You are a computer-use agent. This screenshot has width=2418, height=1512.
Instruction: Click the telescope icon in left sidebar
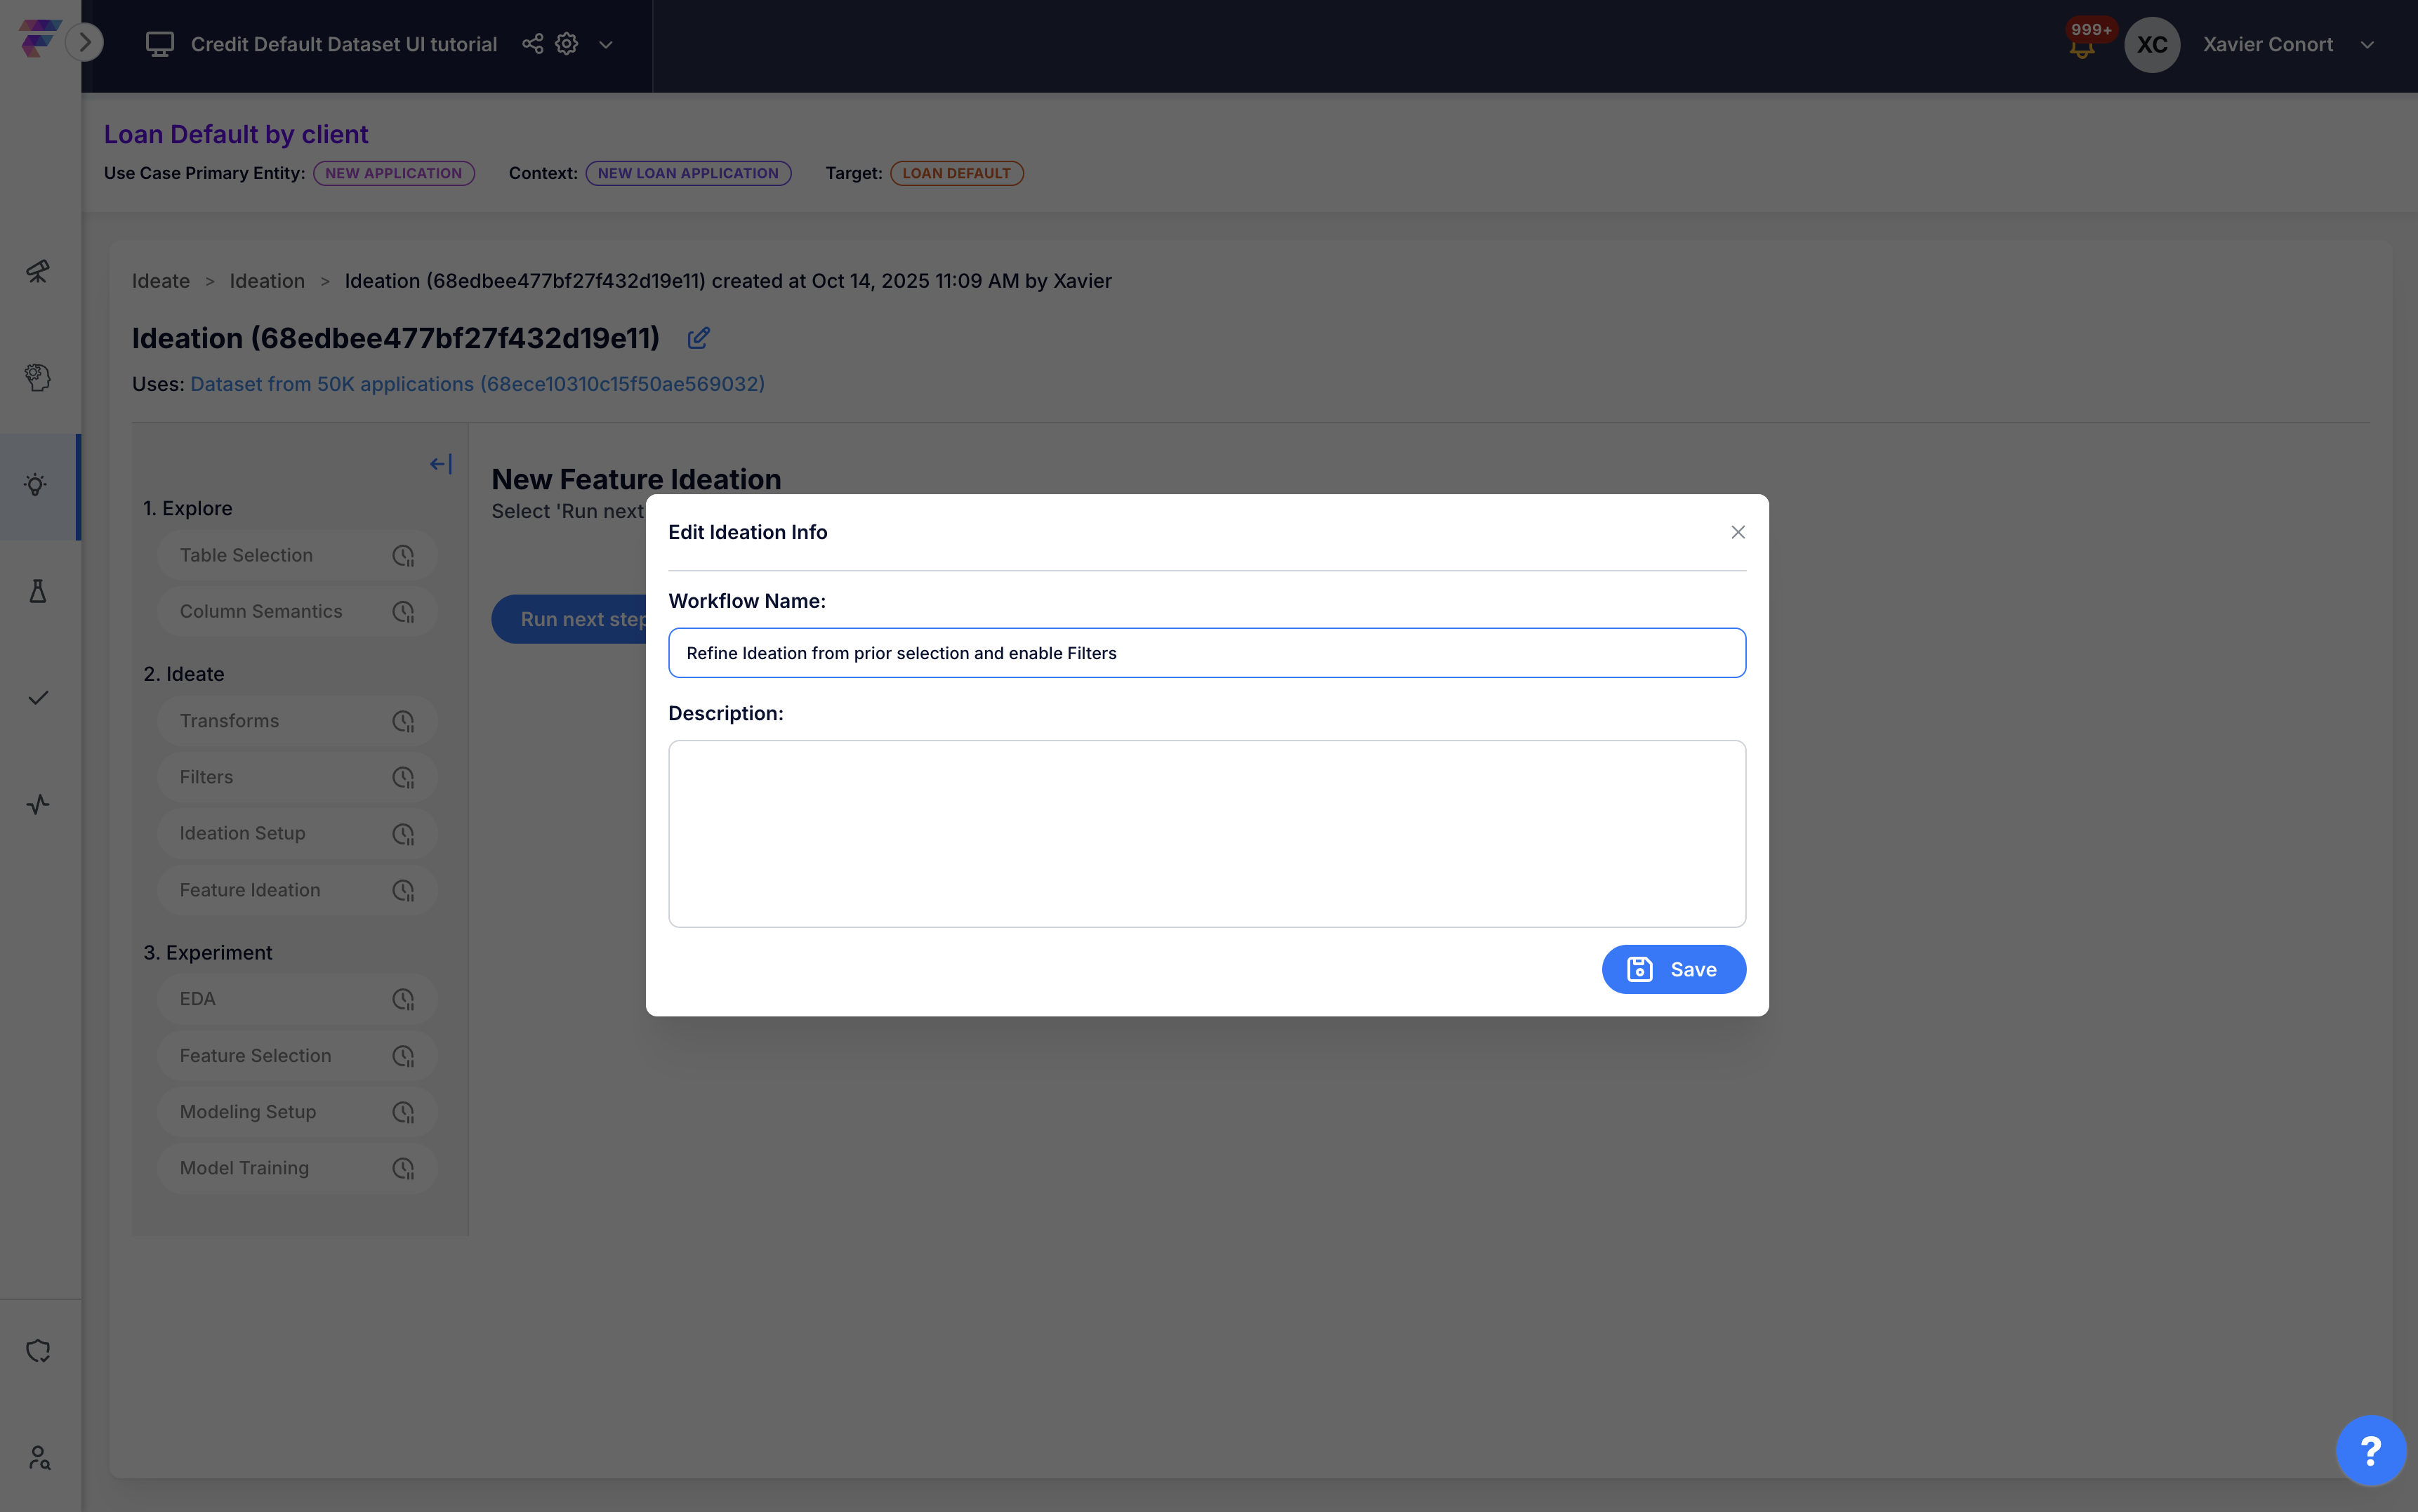38,271
